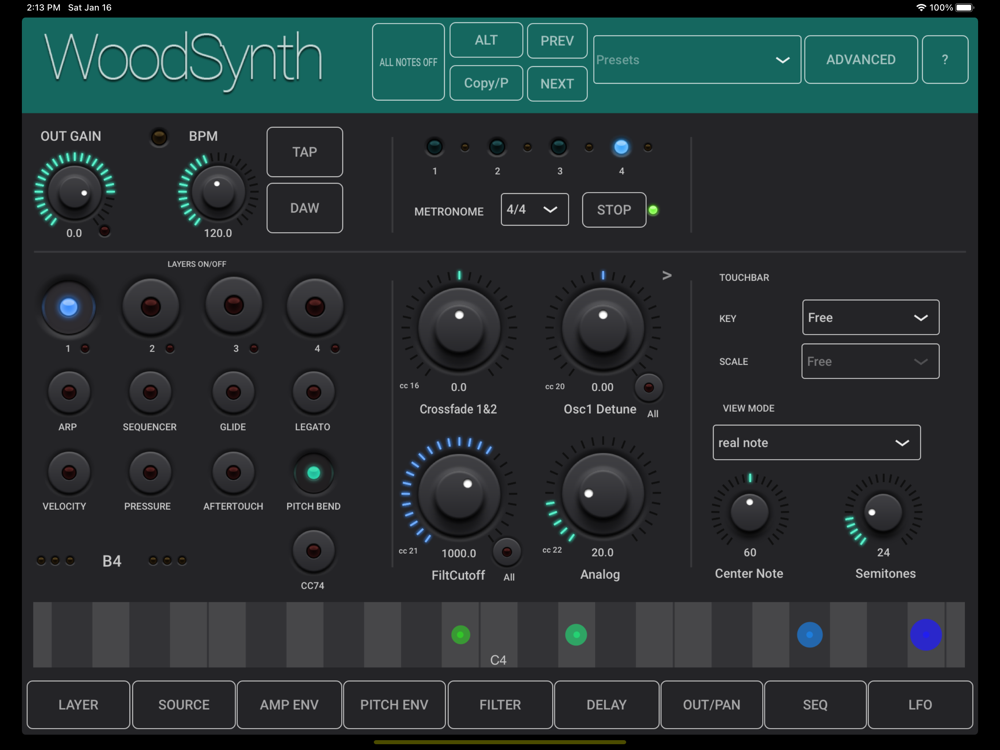Viewport: 1000px width, 750px height.
Task: Toggle the All button beside FiltCutoff
Action: point(506,552)
